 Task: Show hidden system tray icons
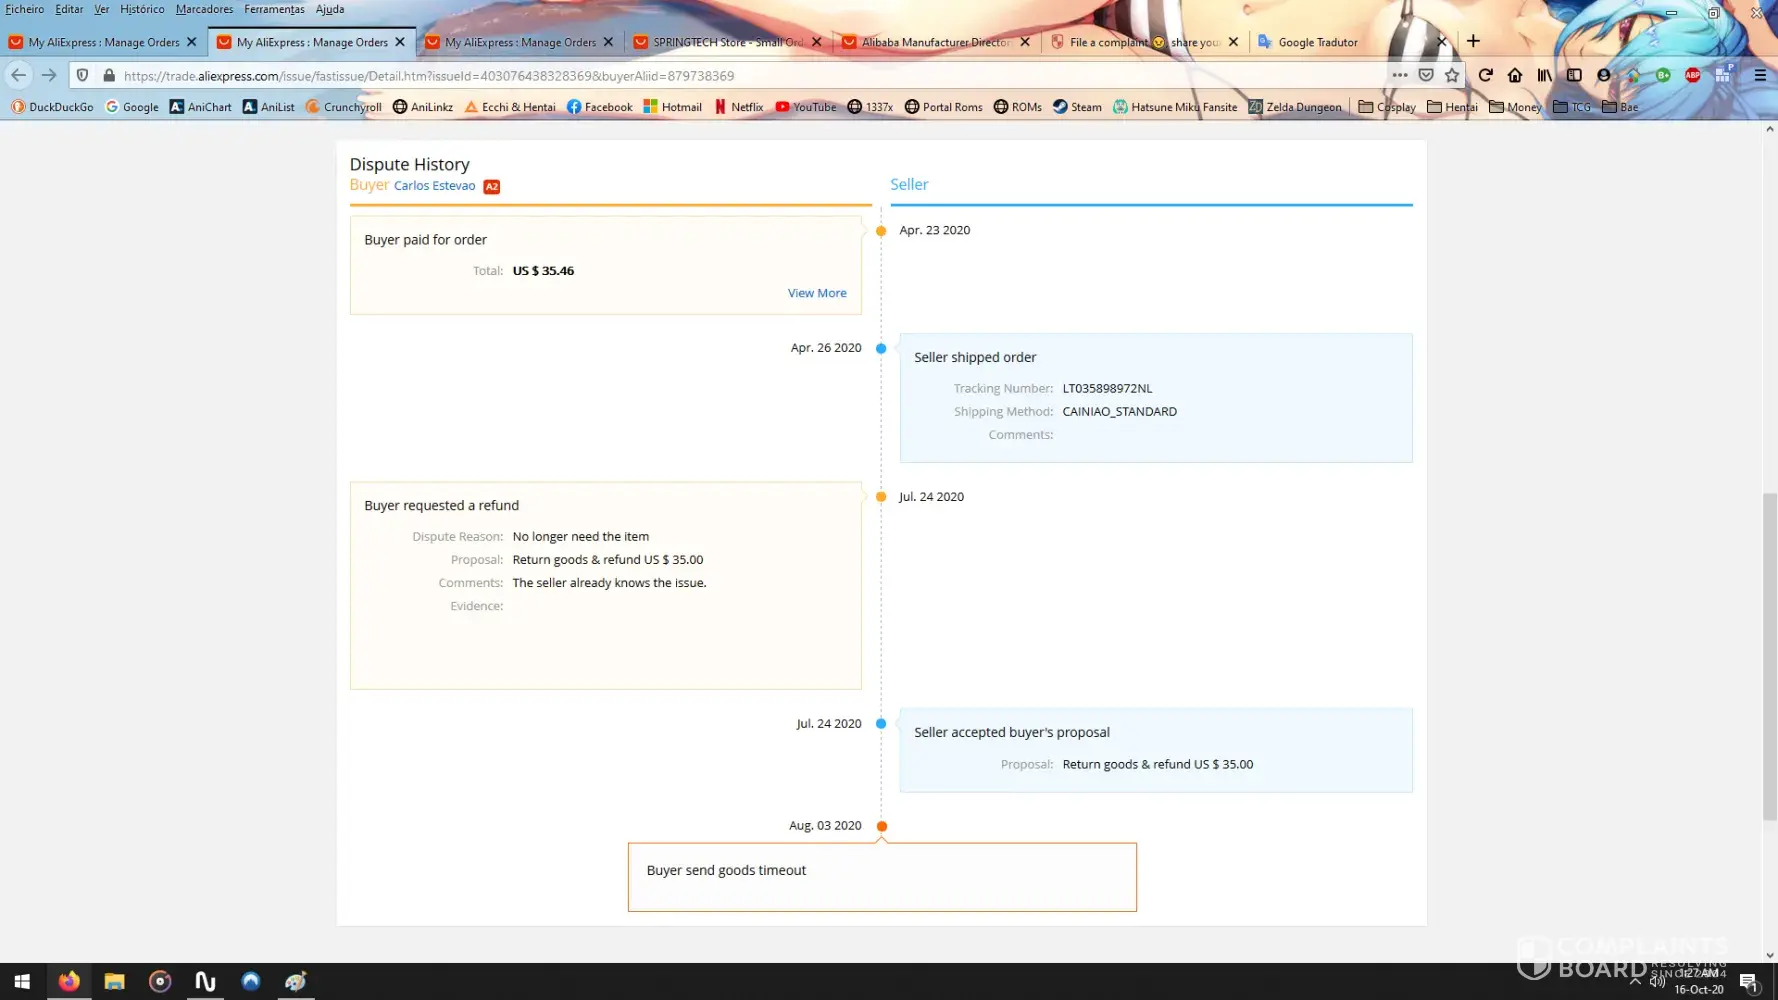1635,981
